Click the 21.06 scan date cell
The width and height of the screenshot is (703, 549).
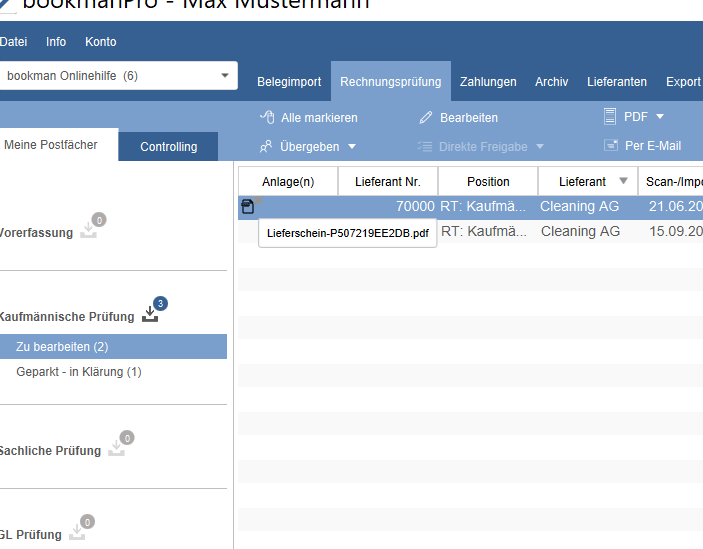676,206
